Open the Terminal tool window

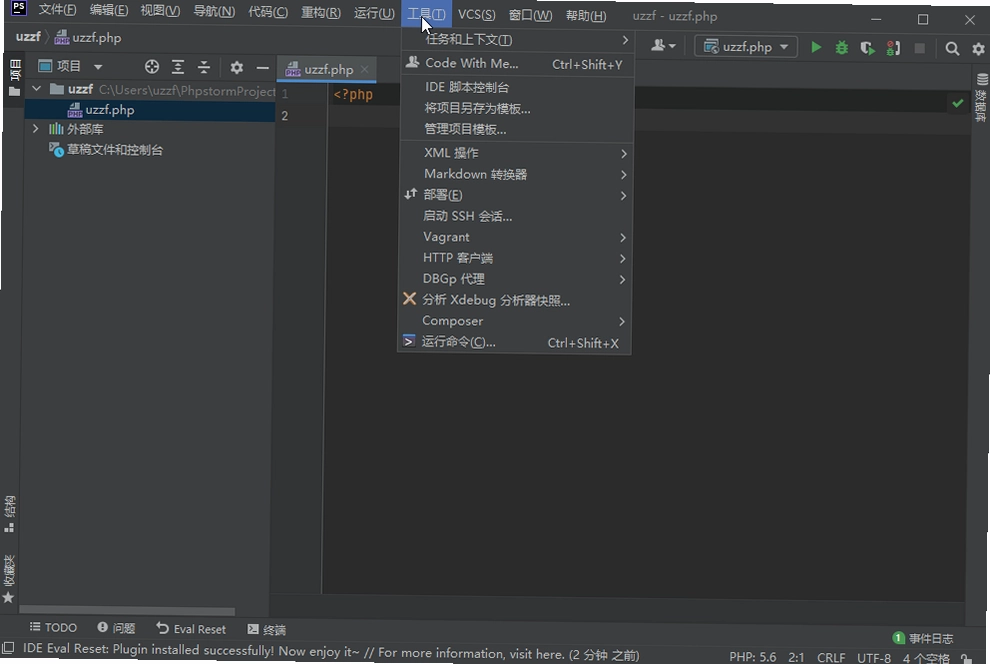pos(266,629)
